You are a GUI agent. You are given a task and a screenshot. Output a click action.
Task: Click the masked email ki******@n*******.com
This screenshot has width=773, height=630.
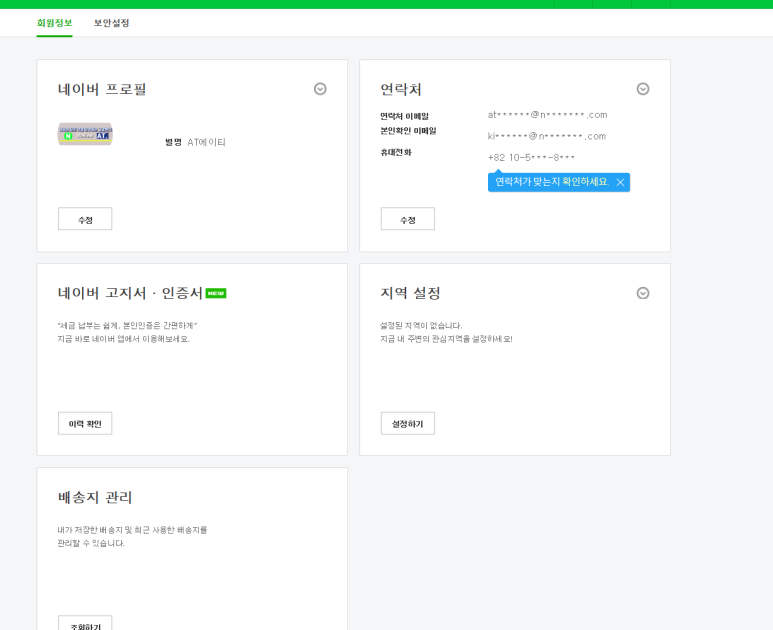[547, 136]
